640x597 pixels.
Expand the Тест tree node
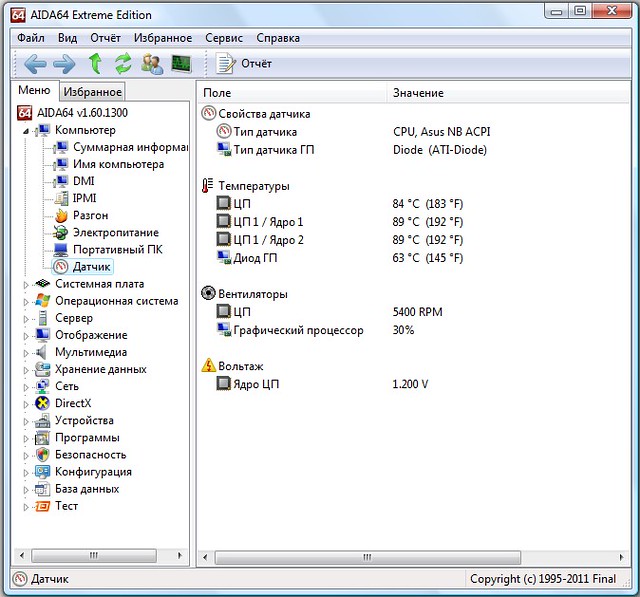tap(27, 506)
